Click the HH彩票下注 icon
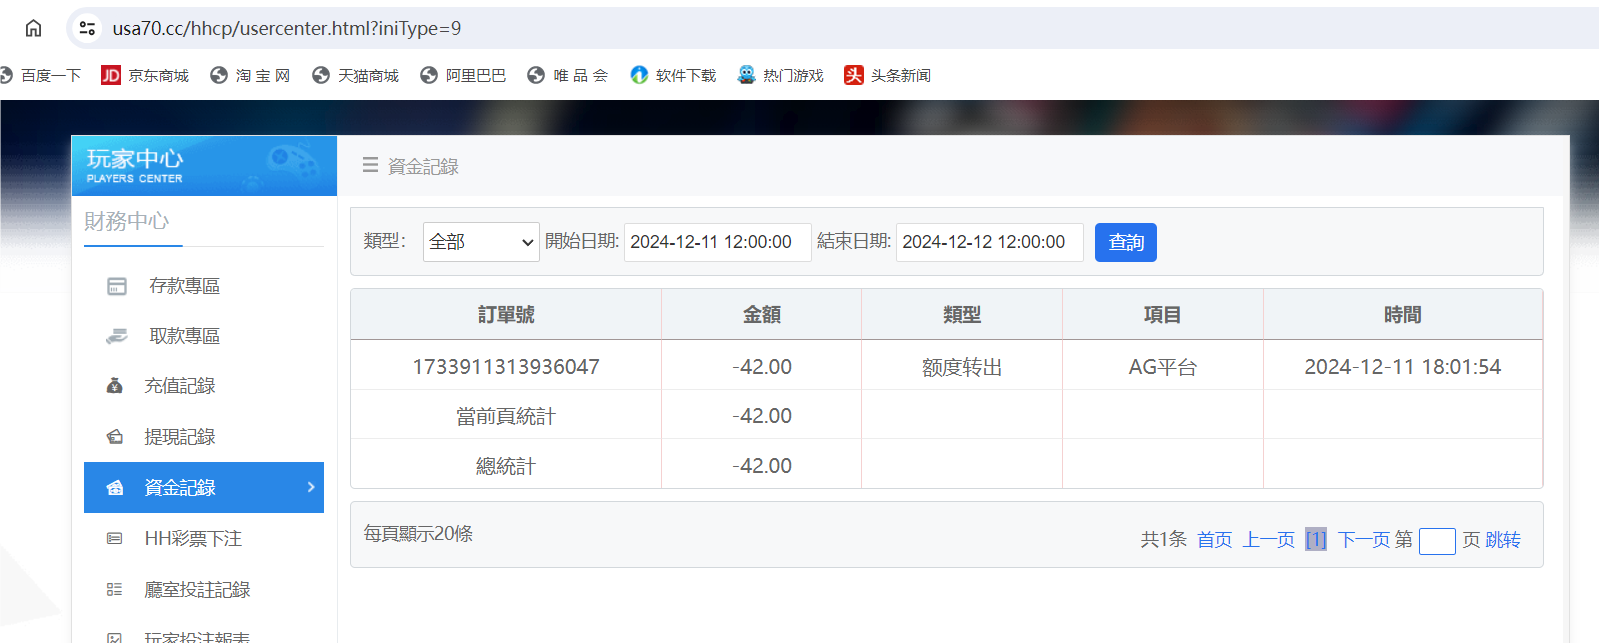 [x=115, y=539]
